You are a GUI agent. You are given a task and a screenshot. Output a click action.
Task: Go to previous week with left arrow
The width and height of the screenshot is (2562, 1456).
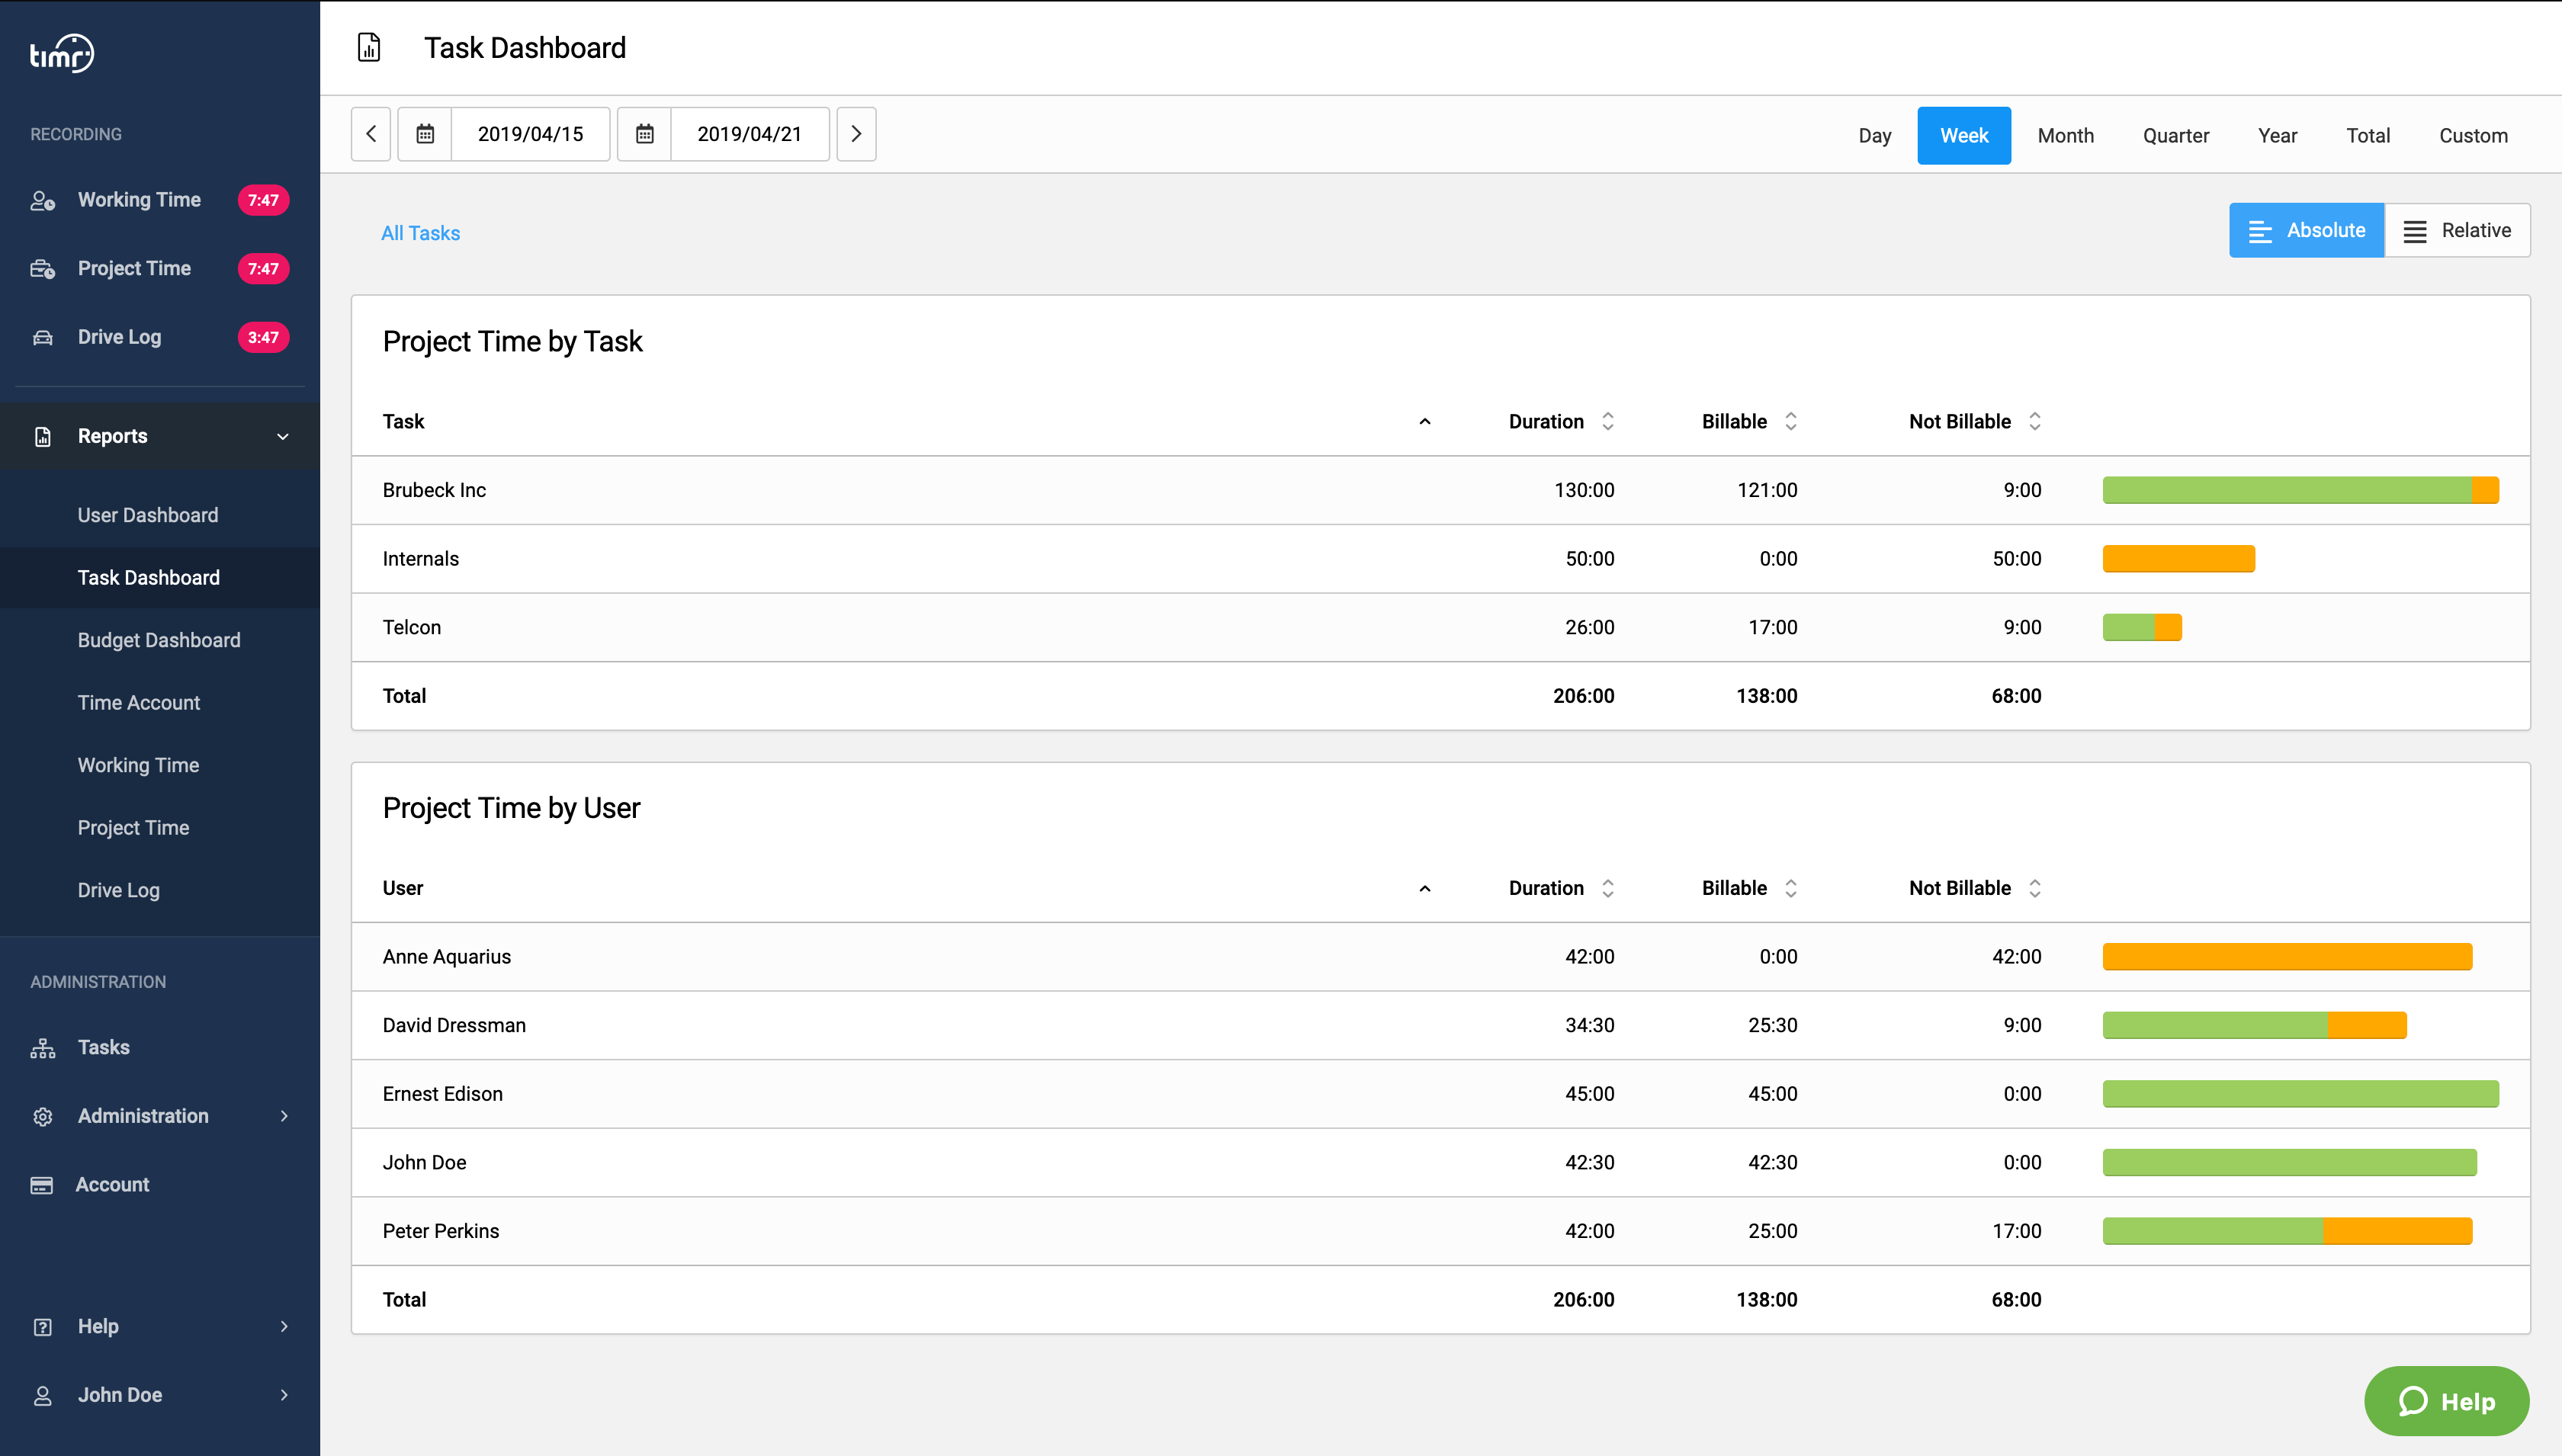pos(371,134)
